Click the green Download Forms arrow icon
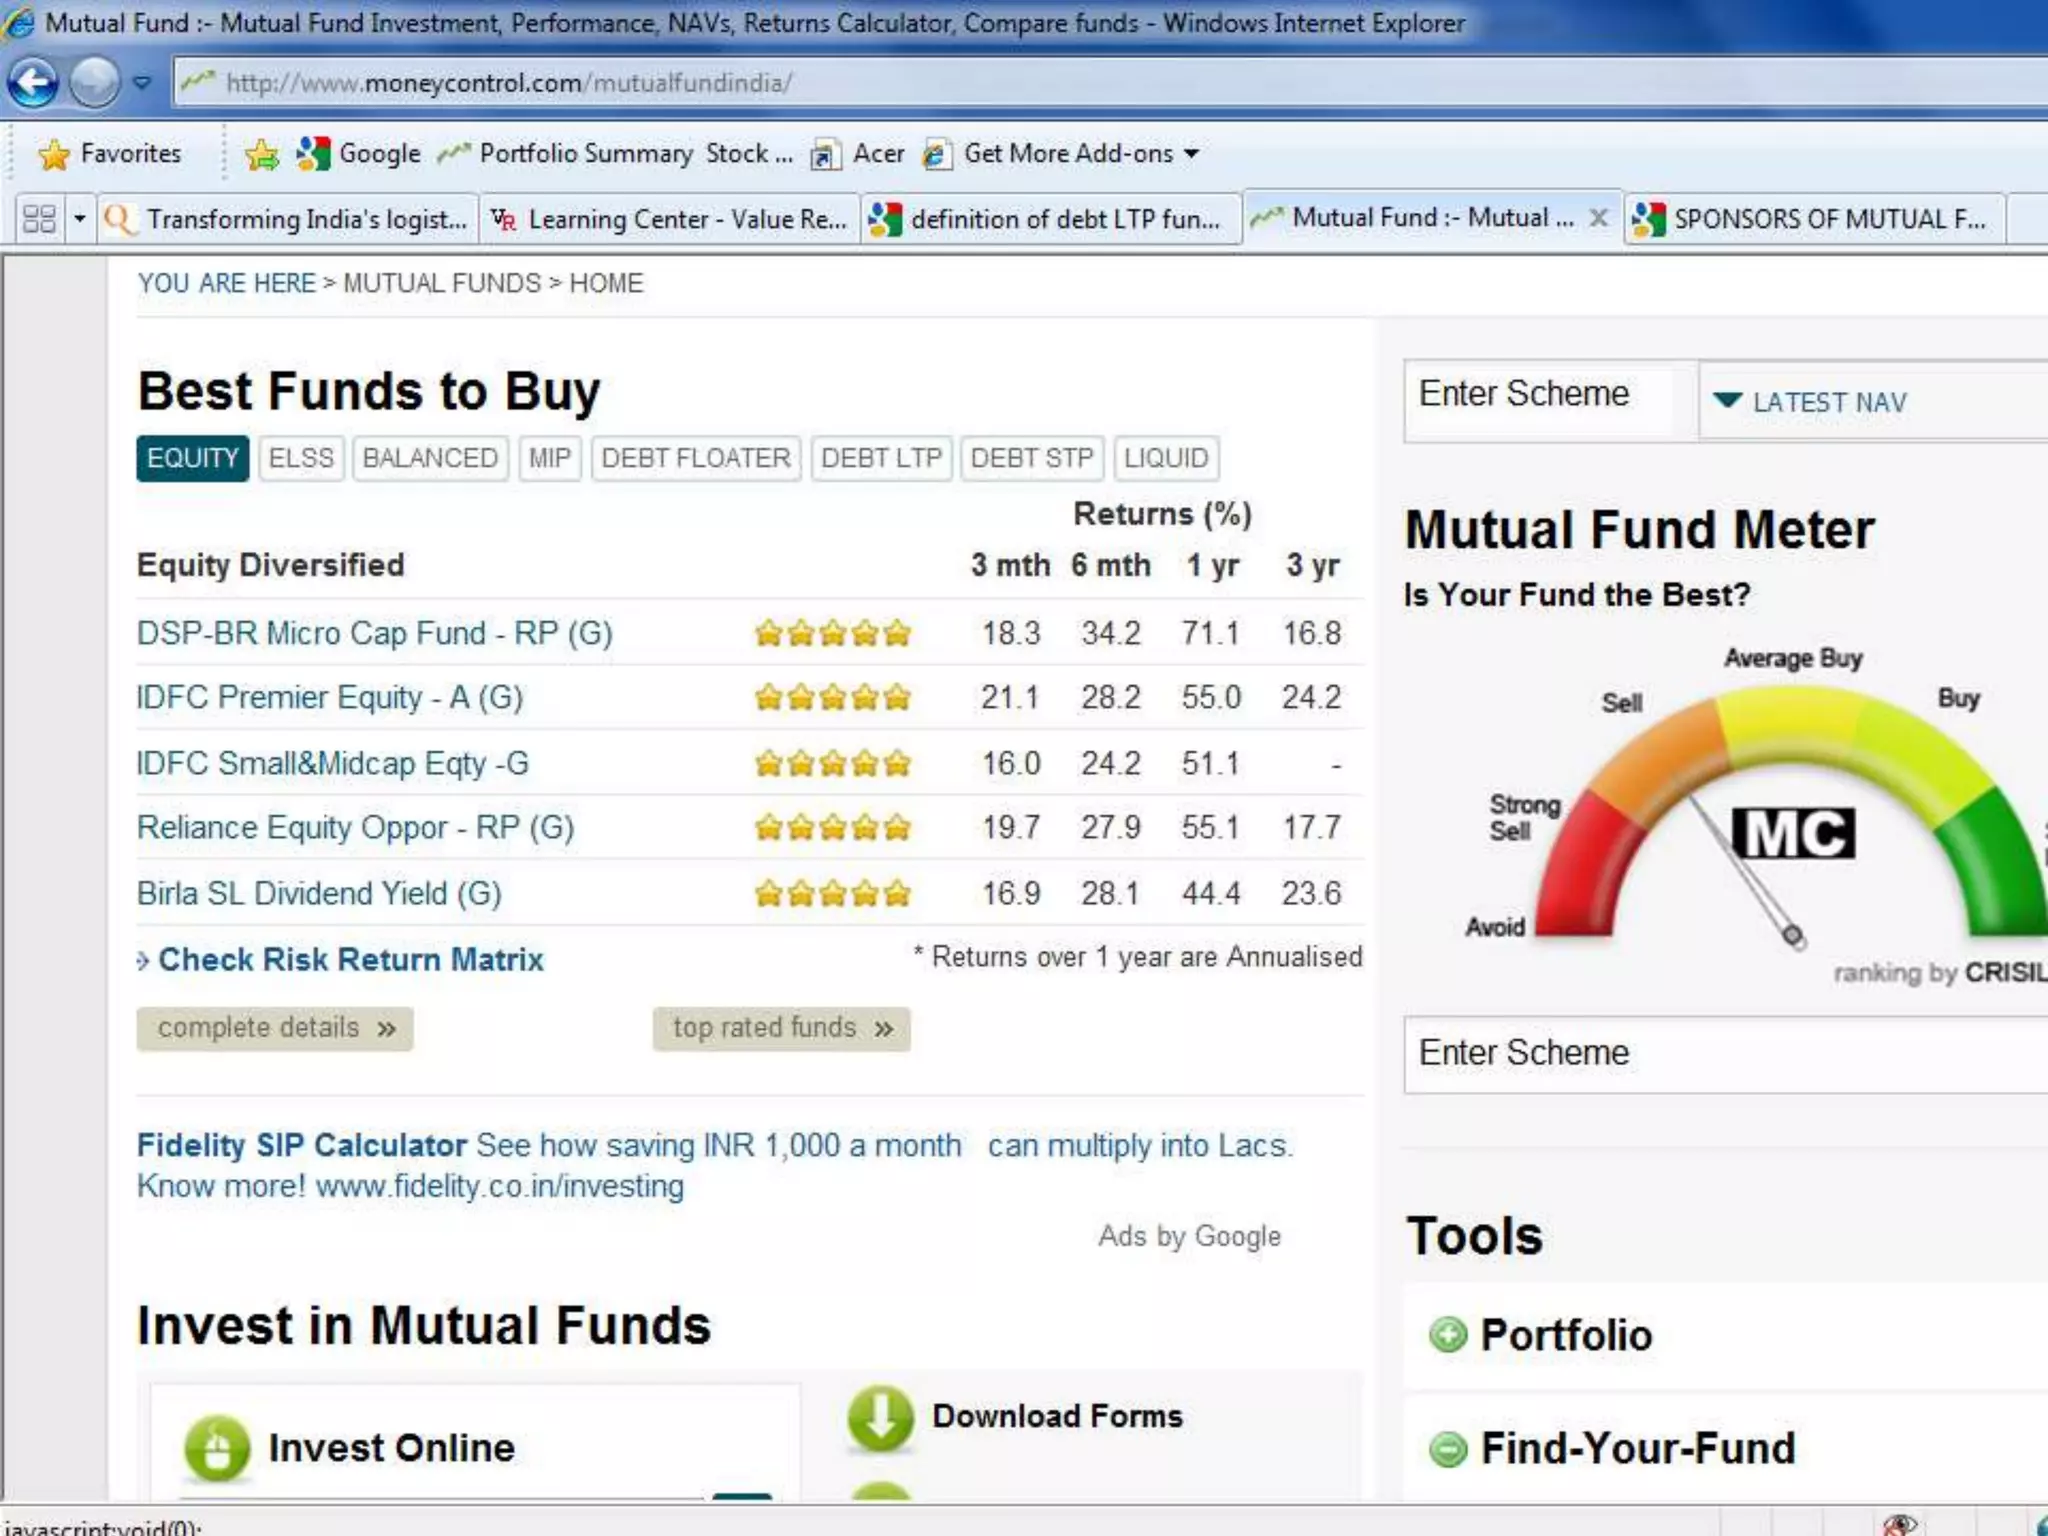Viewport: 2048px width, 1536px height. click(880, 1418)
